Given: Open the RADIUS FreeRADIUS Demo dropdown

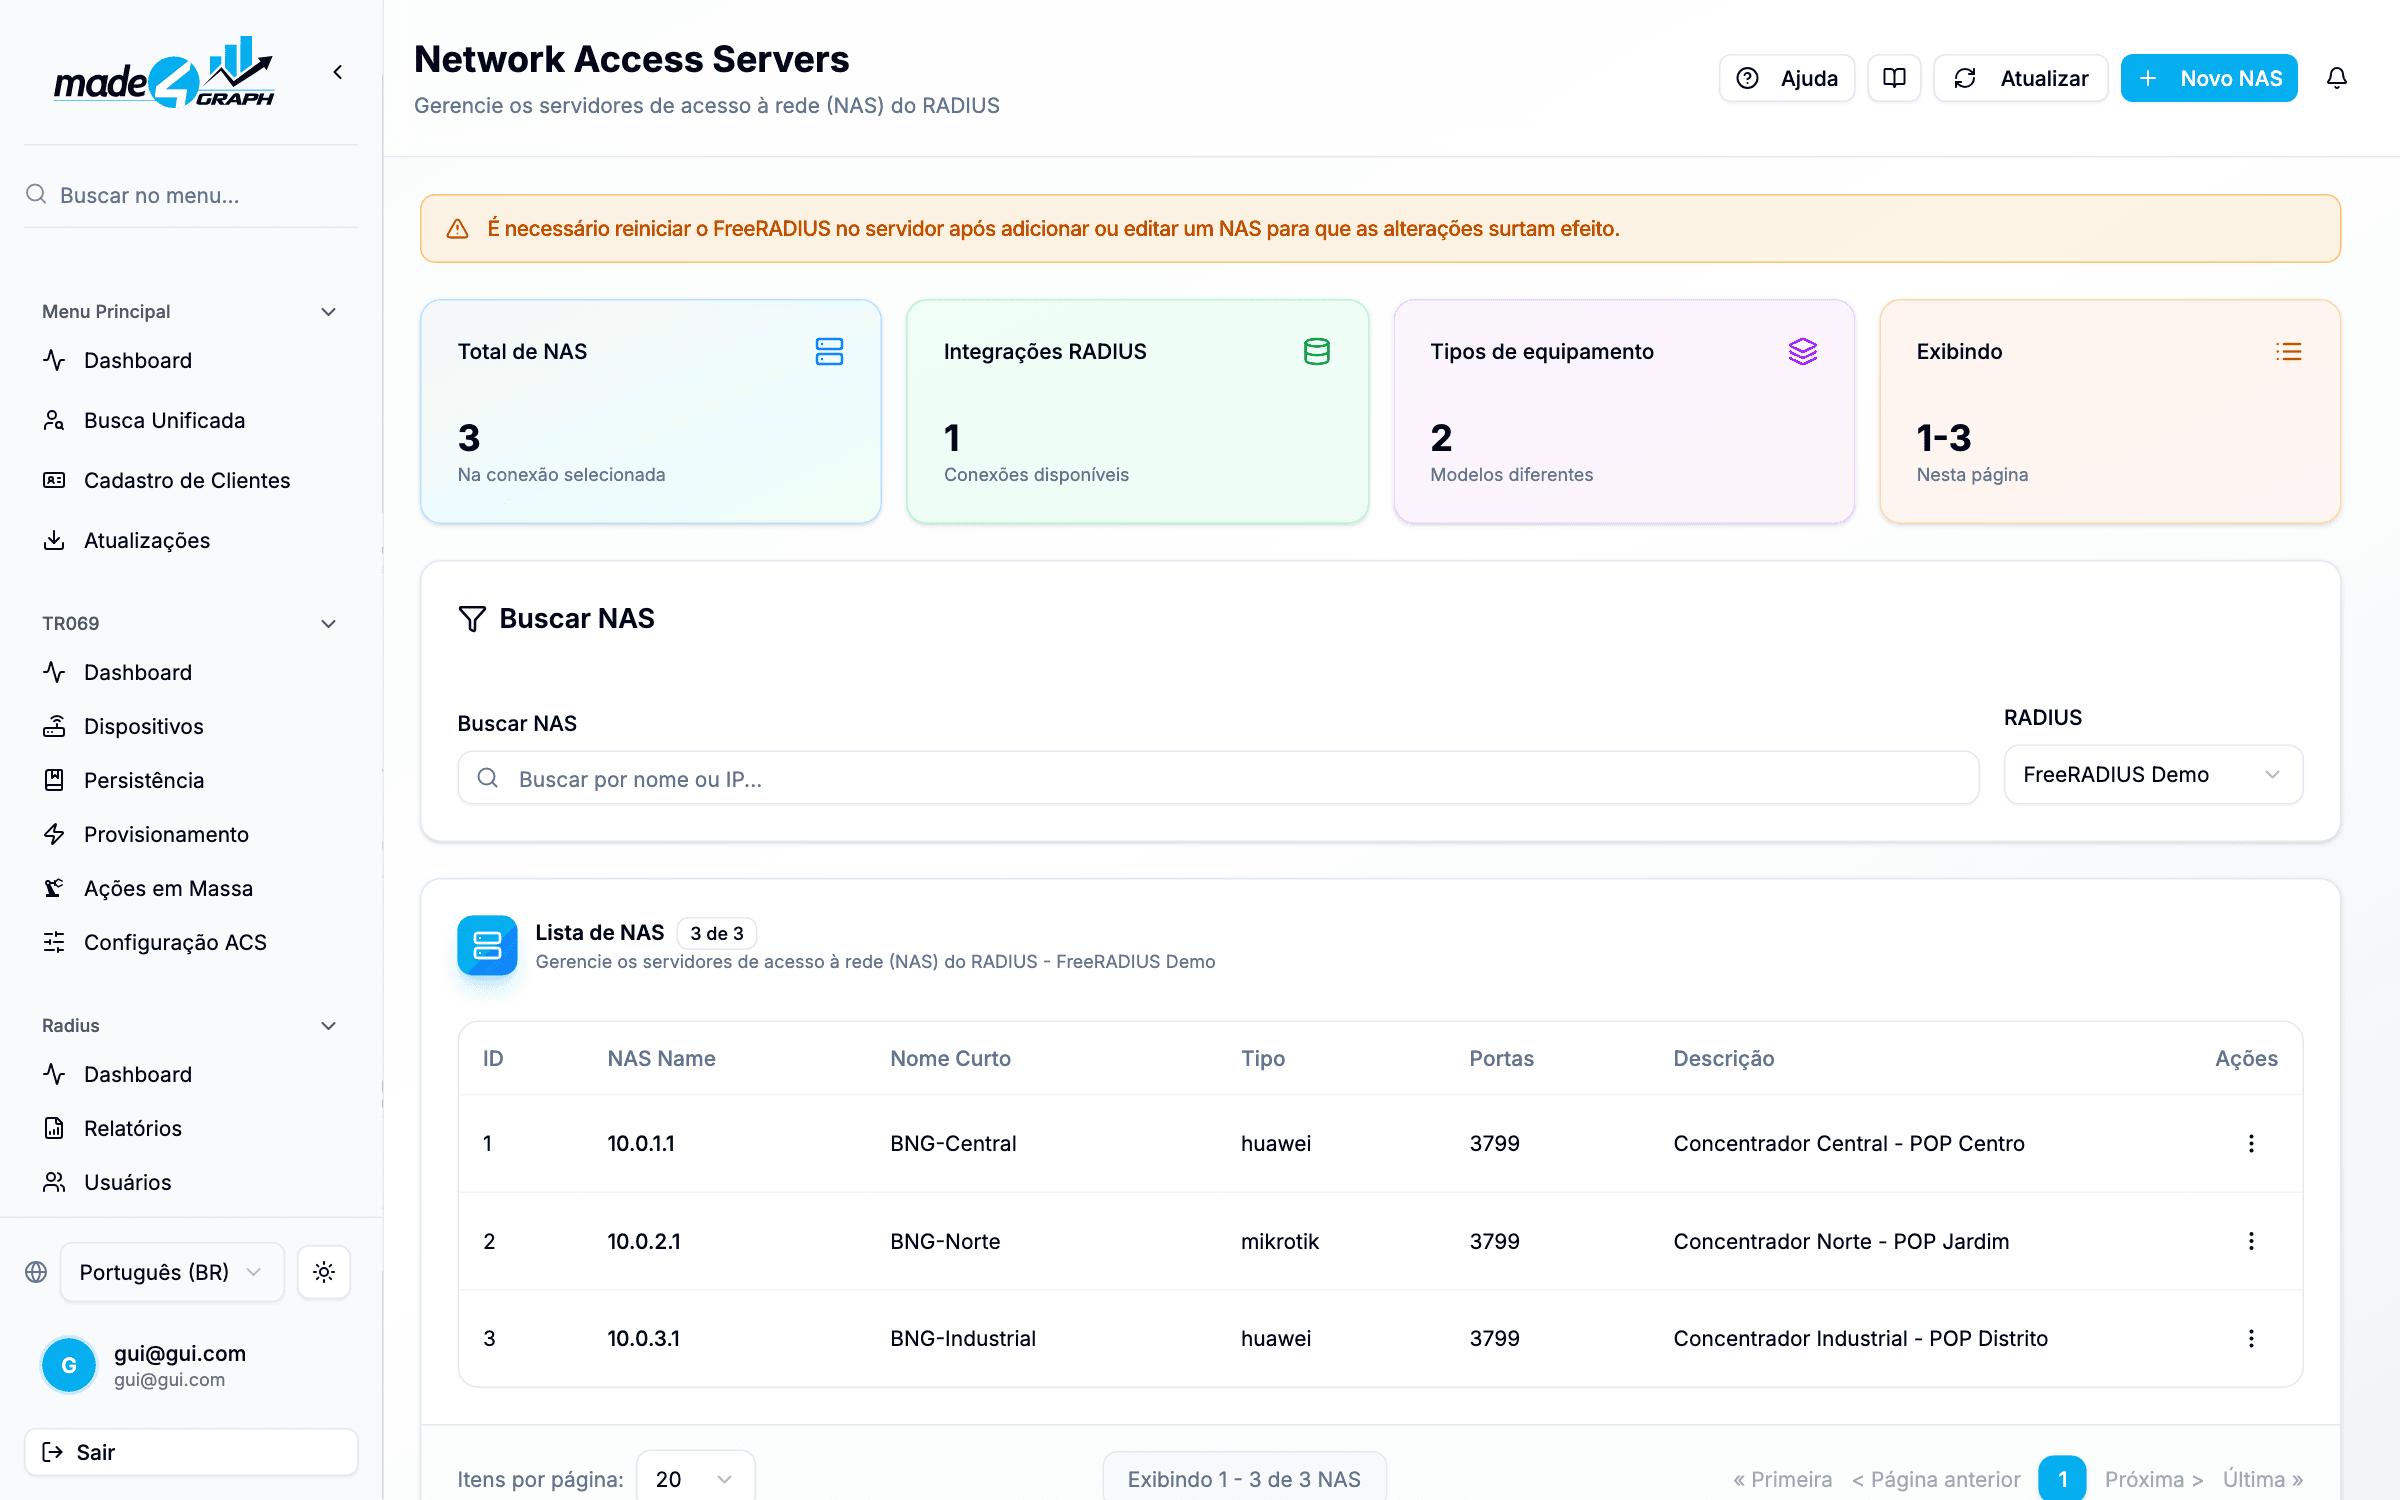Looking at the screenshot, I should click(x=2153, y=775).
